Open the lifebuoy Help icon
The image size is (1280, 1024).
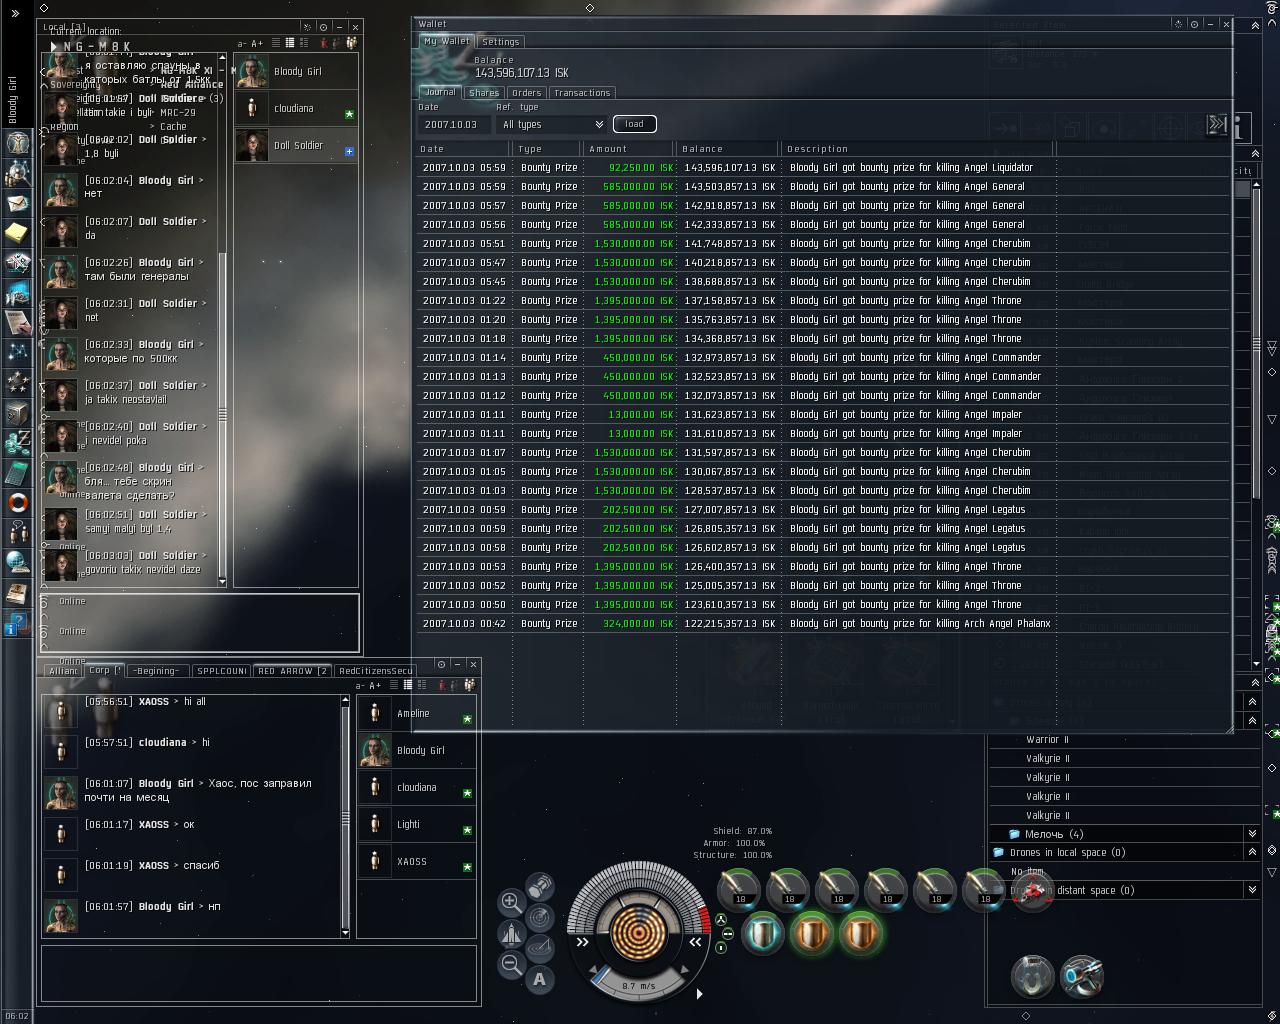pos(17,502)
